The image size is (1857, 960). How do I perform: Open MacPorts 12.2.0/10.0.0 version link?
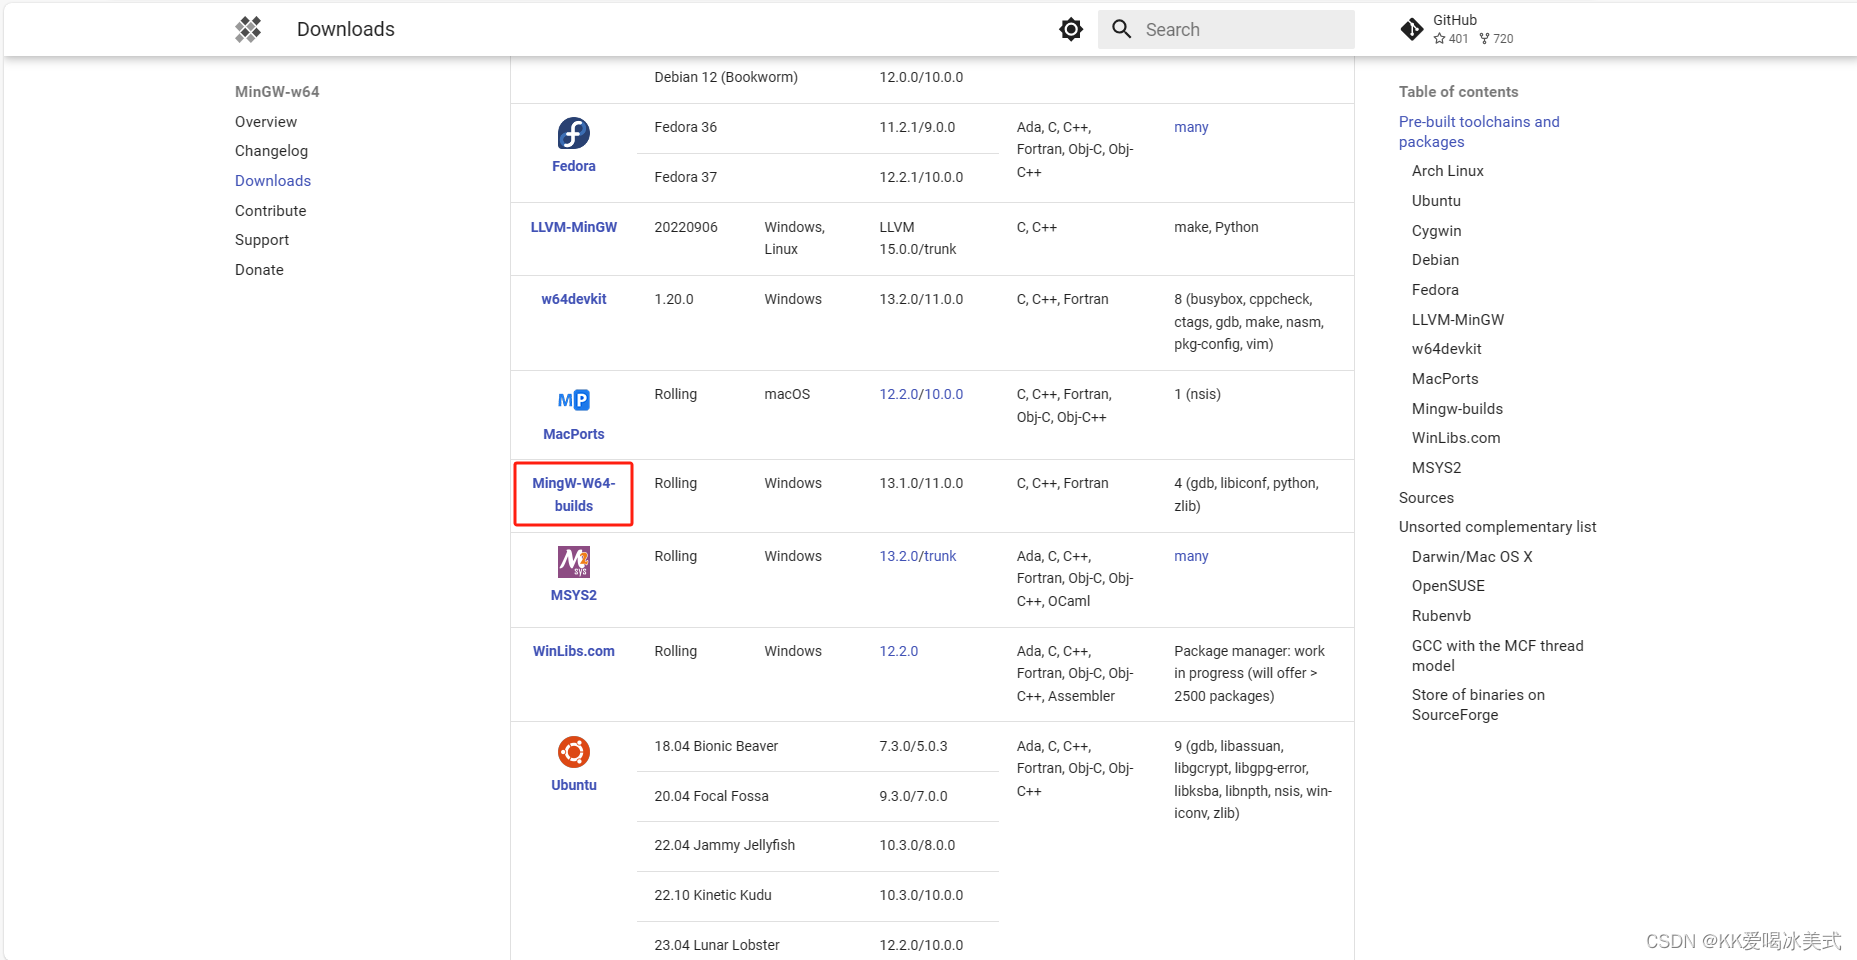(921, 394)
